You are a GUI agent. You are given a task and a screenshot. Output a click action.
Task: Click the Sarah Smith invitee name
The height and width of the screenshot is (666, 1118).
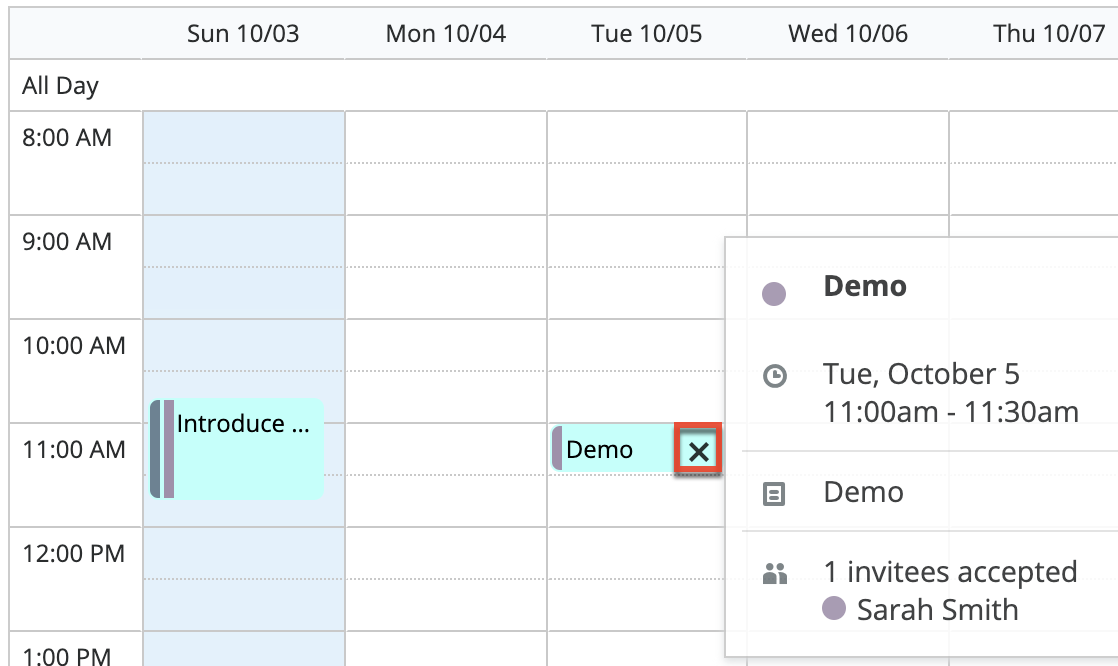tap(937, 610)
